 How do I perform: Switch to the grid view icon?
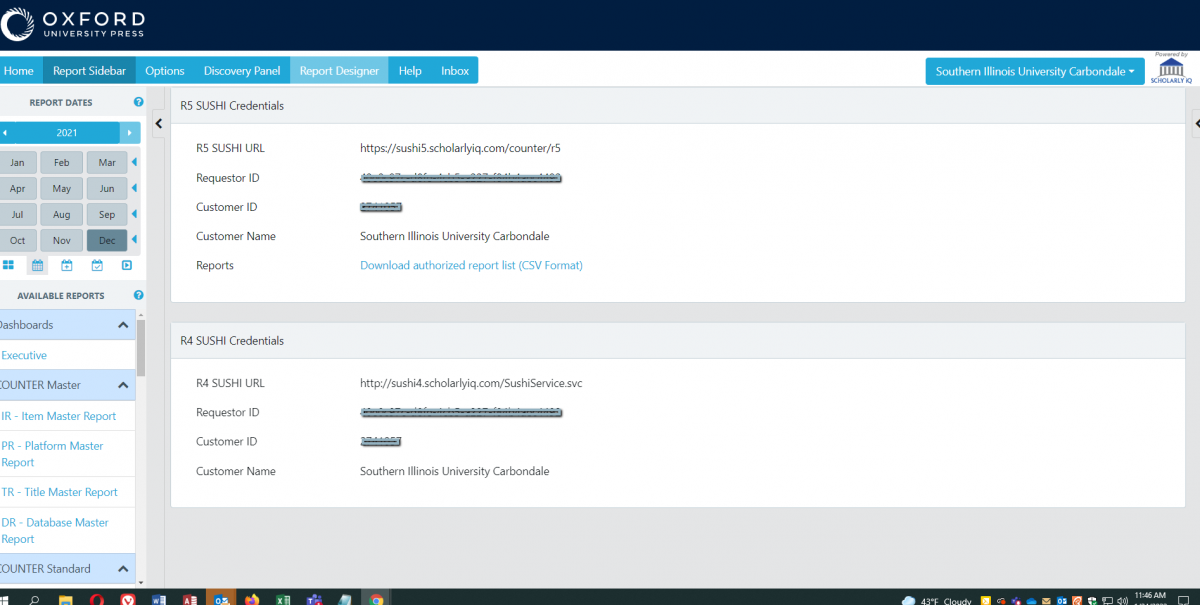[x=8, y=265]
